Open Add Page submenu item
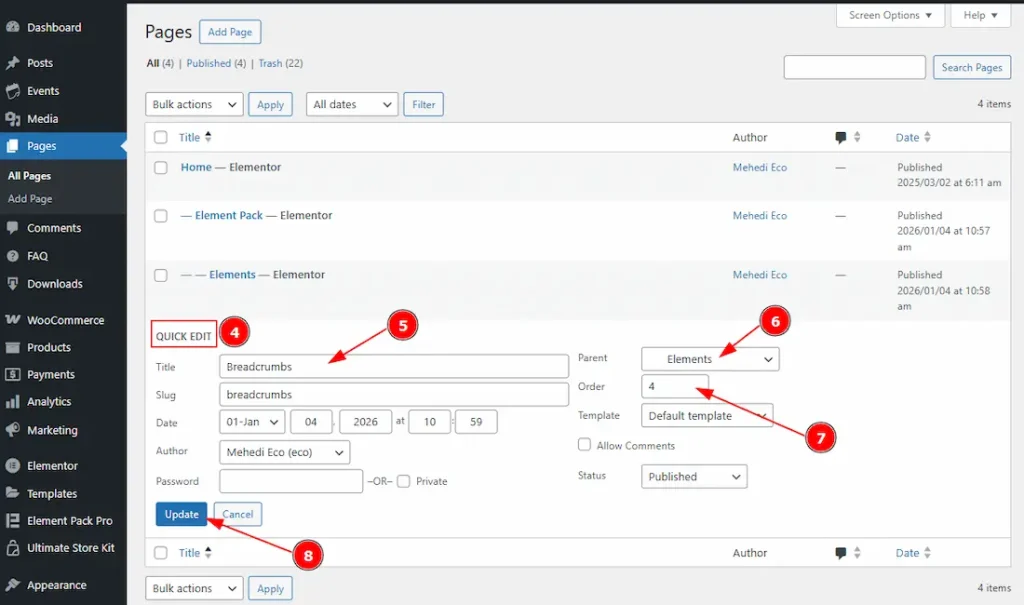The width and height of the screenshot is (1024, 605). (x=30, y=199)
